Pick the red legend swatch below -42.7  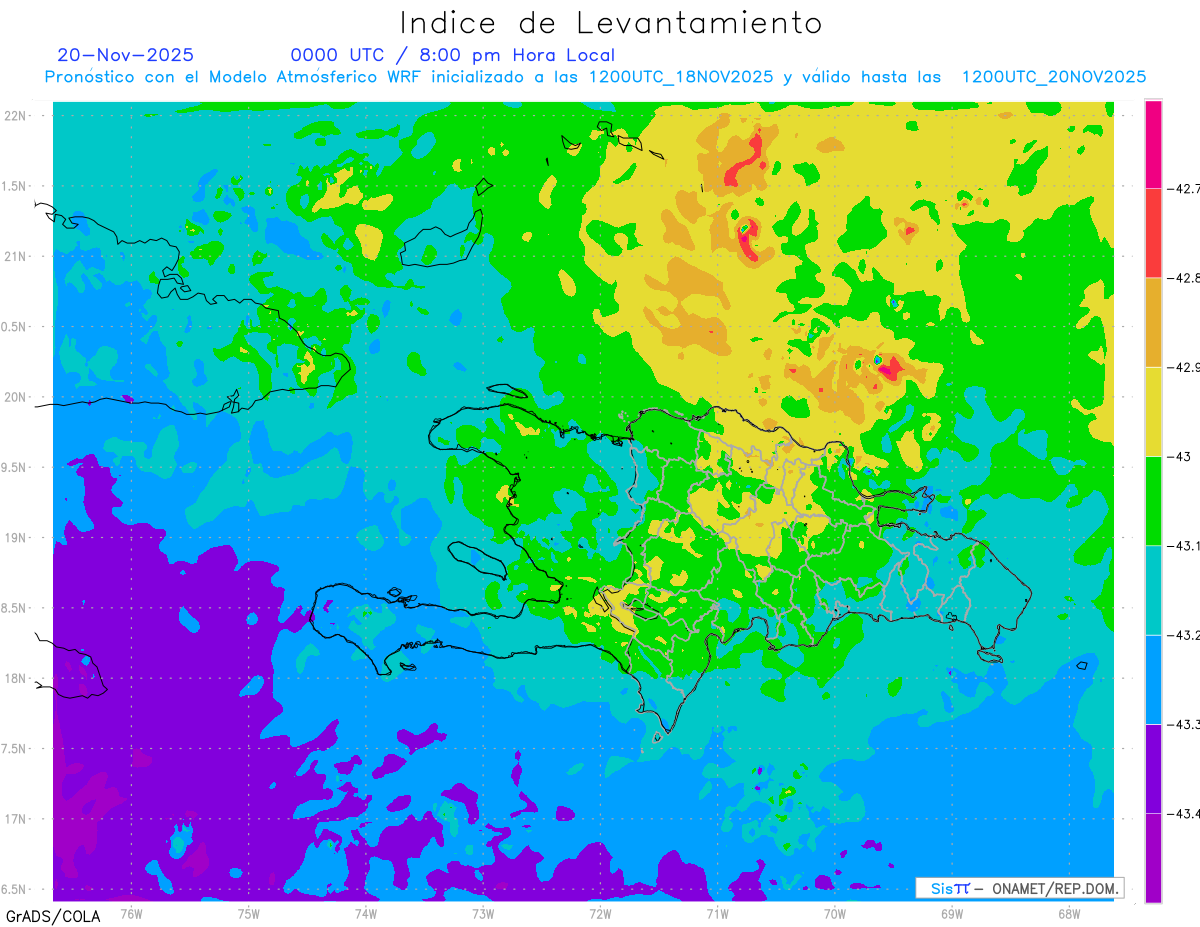(x=1153, y=233)
